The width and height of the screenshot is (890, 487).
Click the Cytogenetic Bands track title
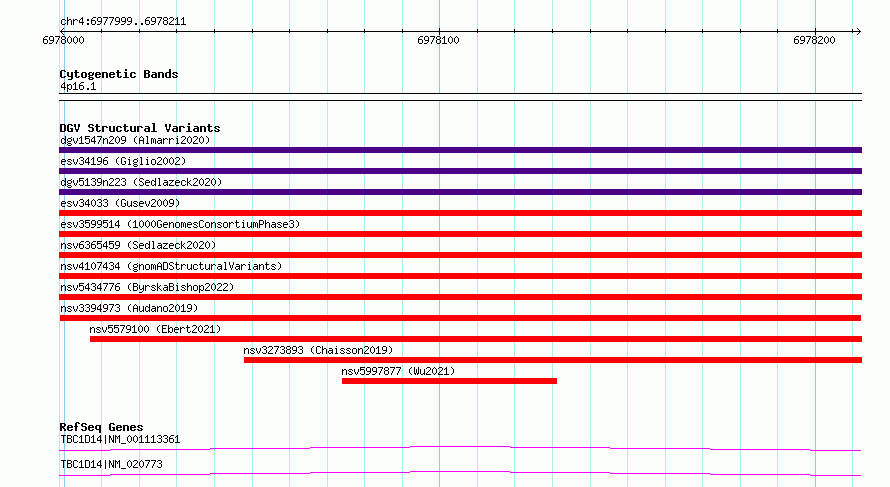(x=119, y=74)
